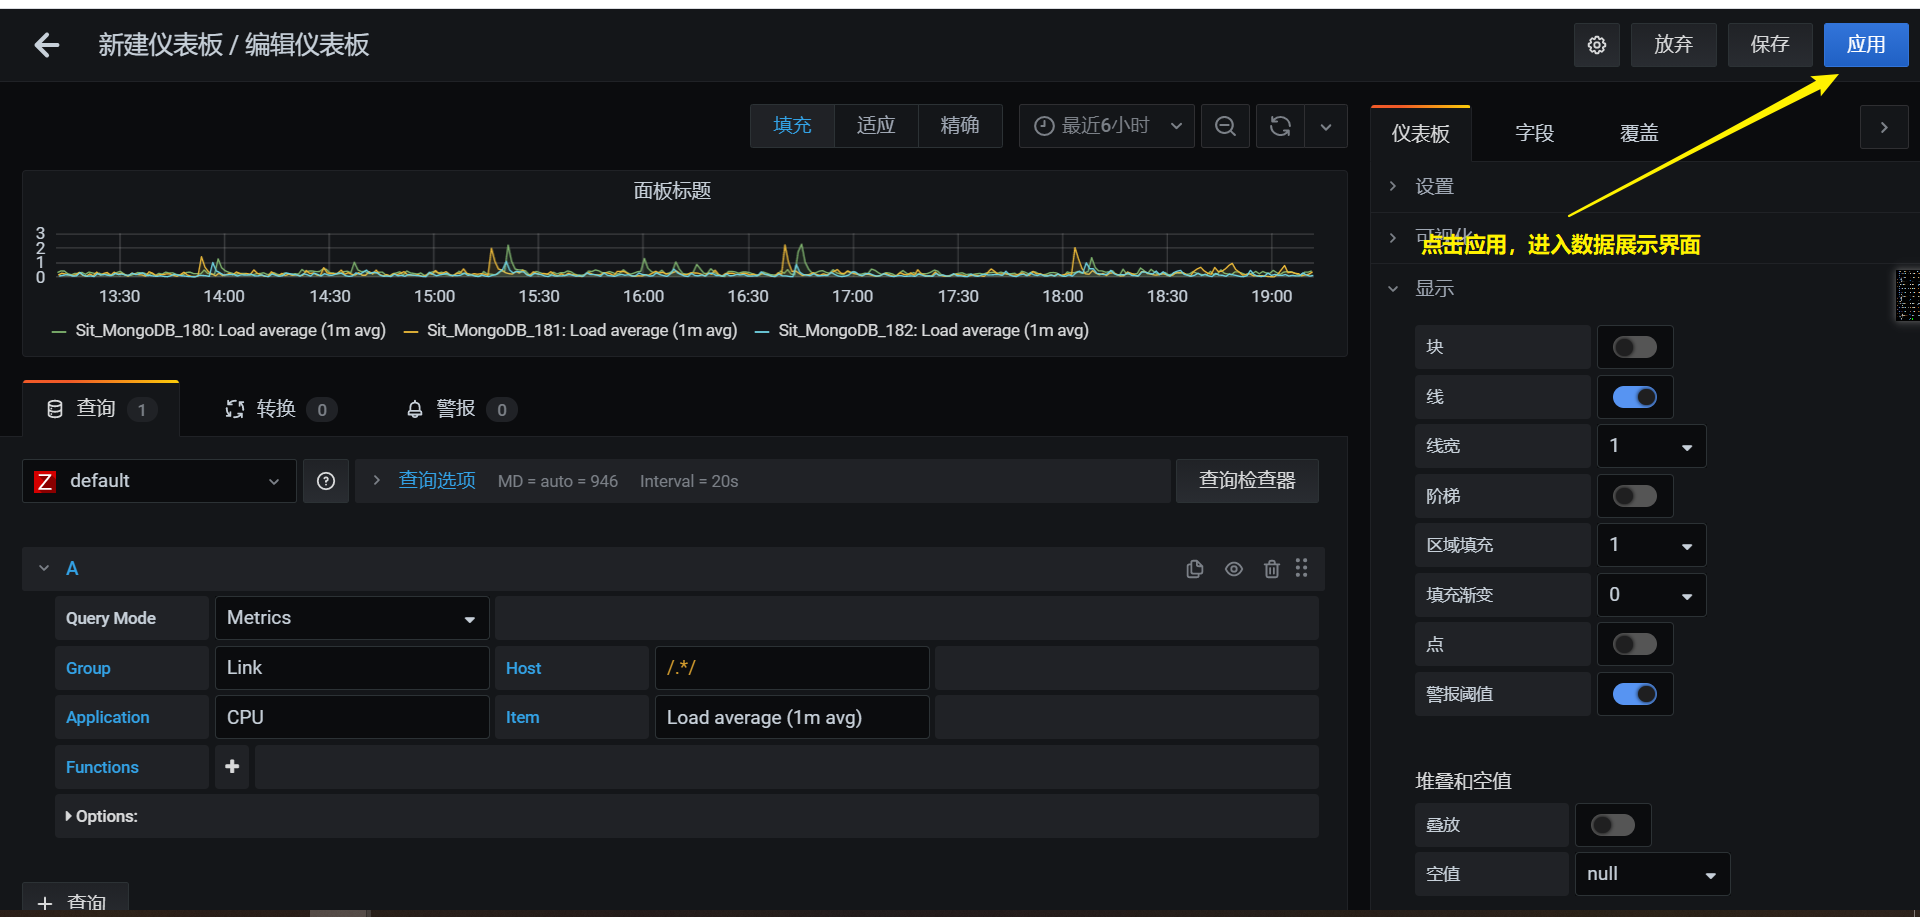Screen dimensions: 1920x917
Task: Enable the 阶梯 (staircase) switch
Action: 1635,496
